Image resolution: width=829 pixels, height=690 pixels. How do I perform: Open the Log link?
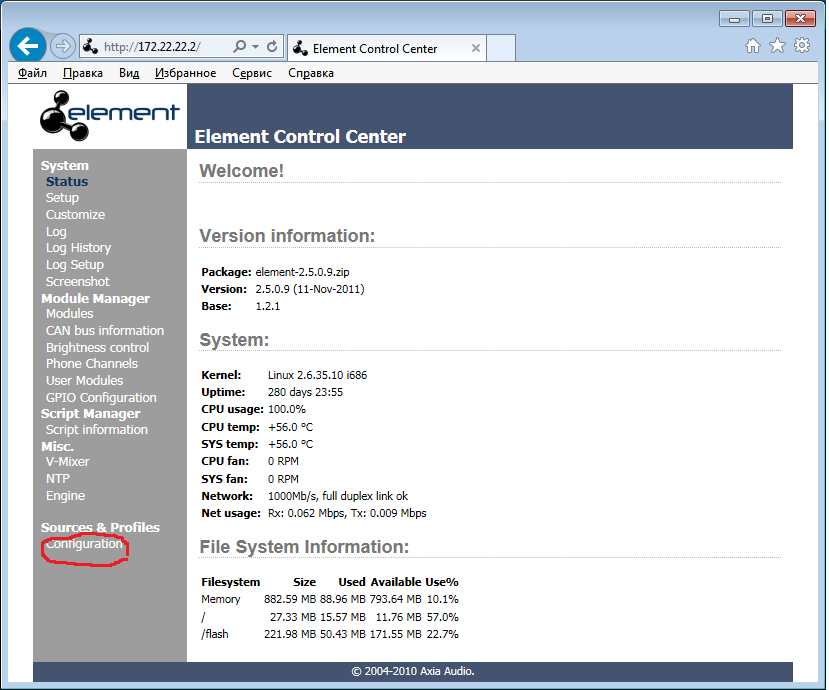click(56, 232)
